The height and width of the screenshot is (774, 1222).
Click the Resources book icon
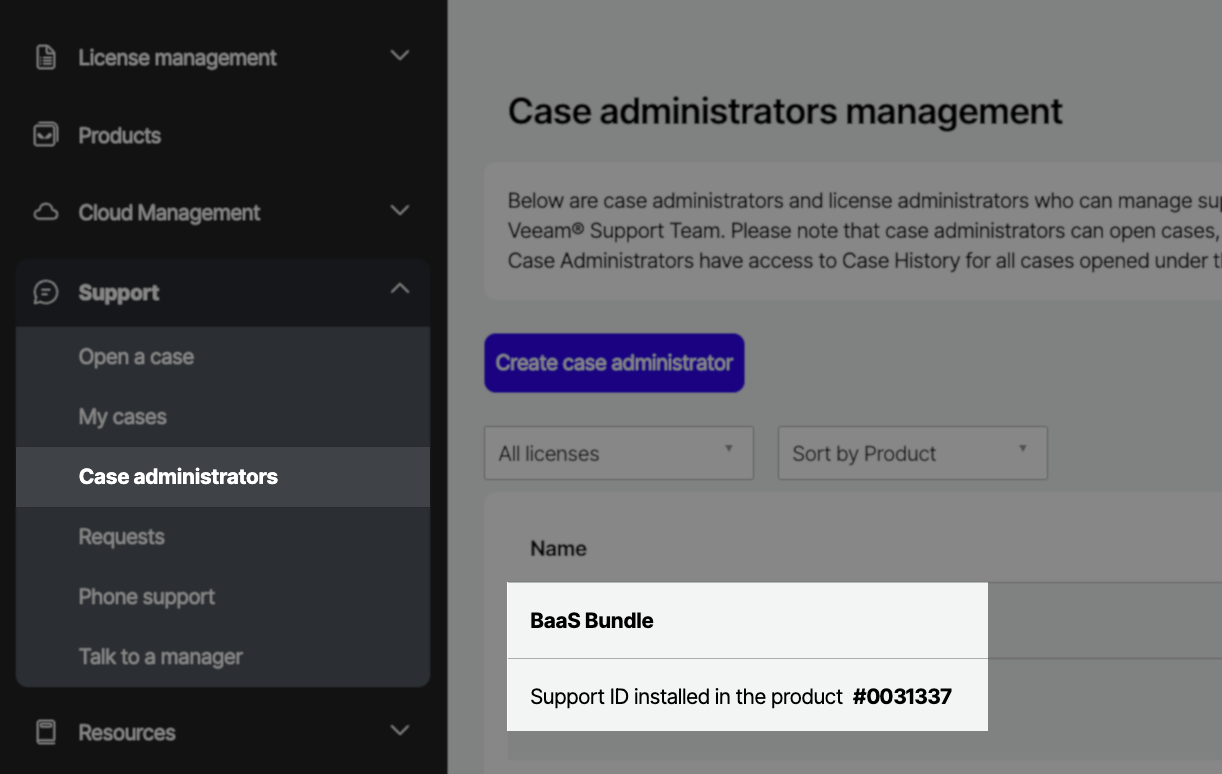point(46,732)
